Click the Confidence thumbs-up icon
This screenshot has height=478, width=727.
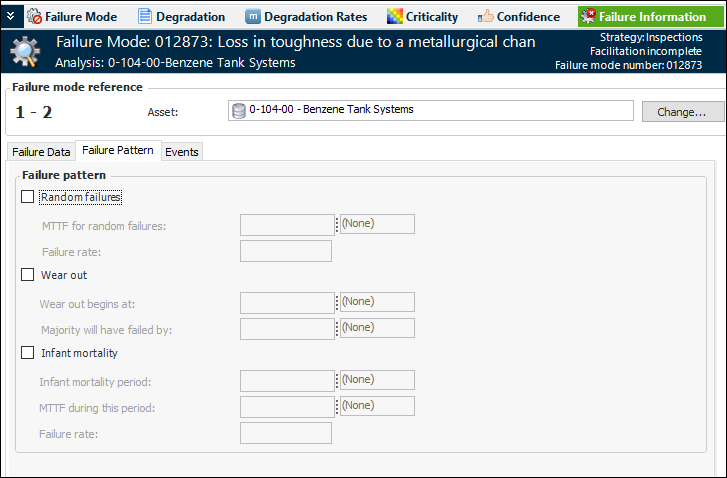pos(485,17)
